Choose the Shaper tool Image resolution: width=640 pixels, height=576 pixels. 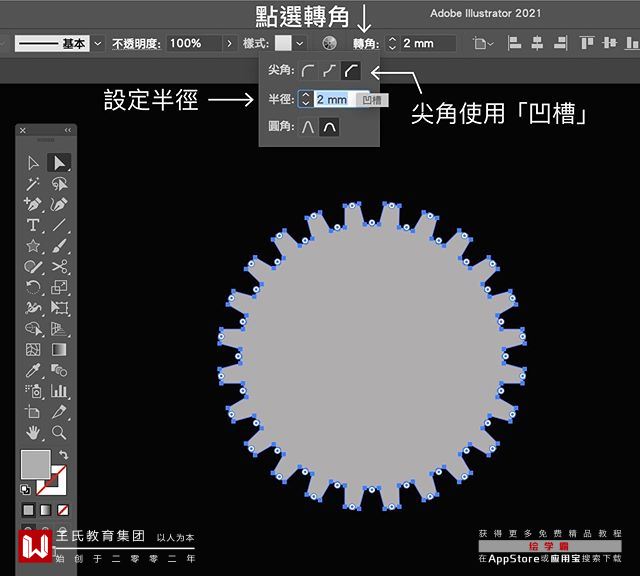(33, 267)
